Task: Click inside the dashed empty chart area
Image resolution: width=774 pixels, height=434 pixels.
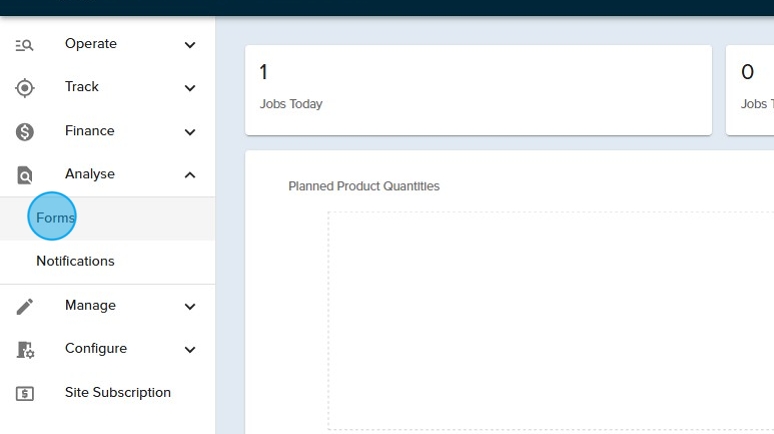Action: pyautogui.click(x=550, y=320)
